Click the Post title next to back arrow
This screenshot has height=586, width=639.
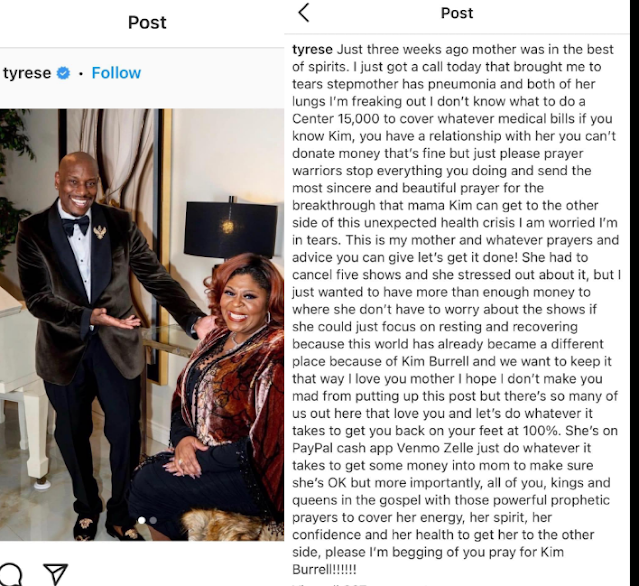coord(457,13)
